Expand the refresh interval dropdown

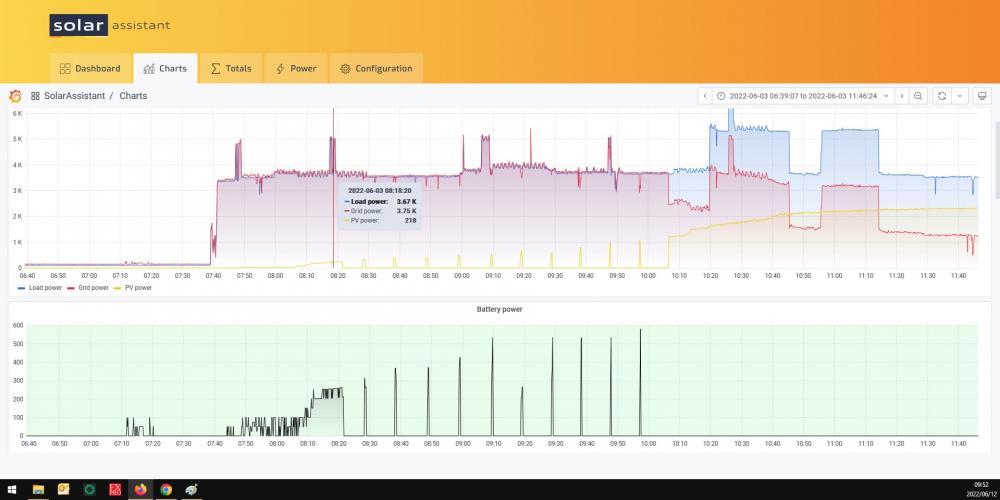(960, 96)
